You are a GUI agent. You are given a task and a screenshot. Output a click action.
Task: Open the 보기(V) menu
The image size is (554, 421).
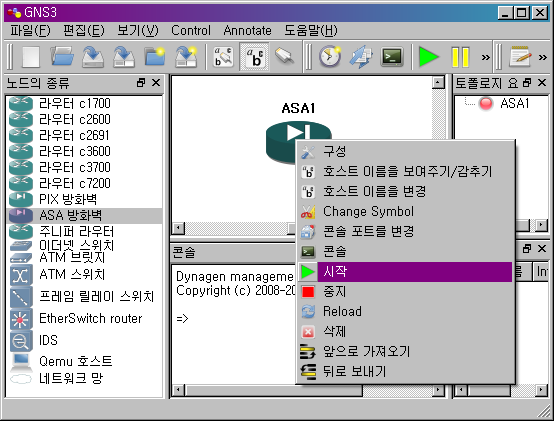(138, 31)
